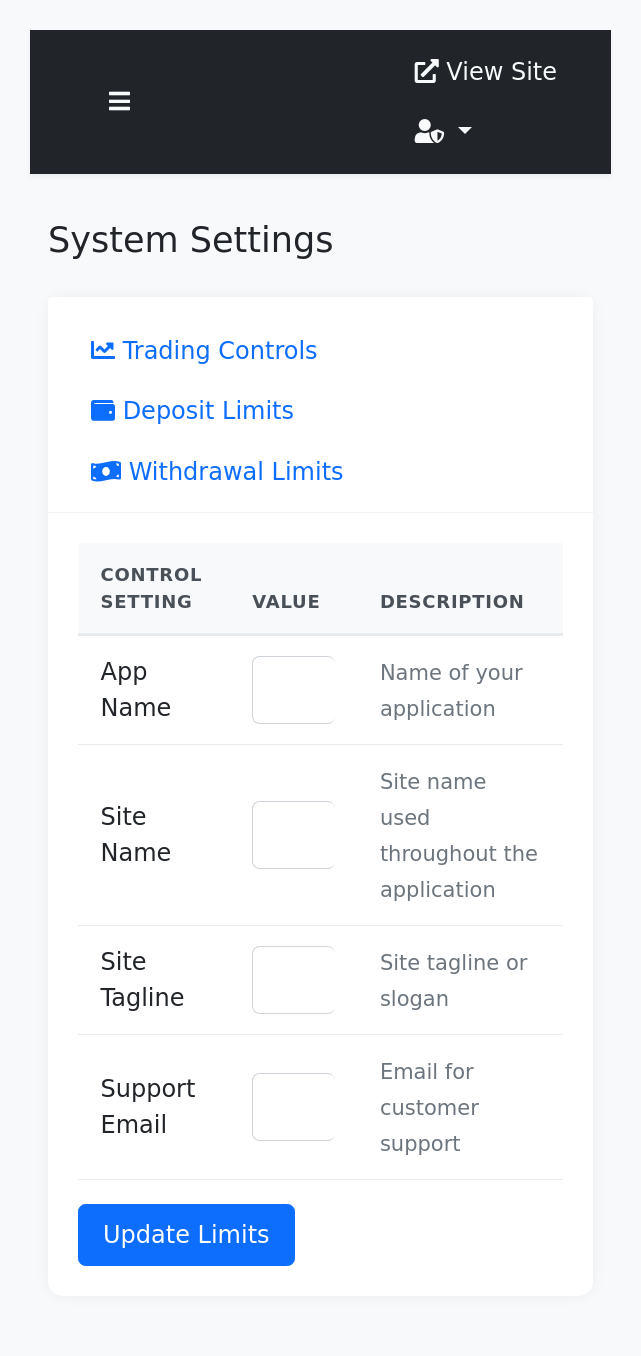Click the Control Setting column header
This screenshot has height=1356, width=641.
click(x=151, y=588)
